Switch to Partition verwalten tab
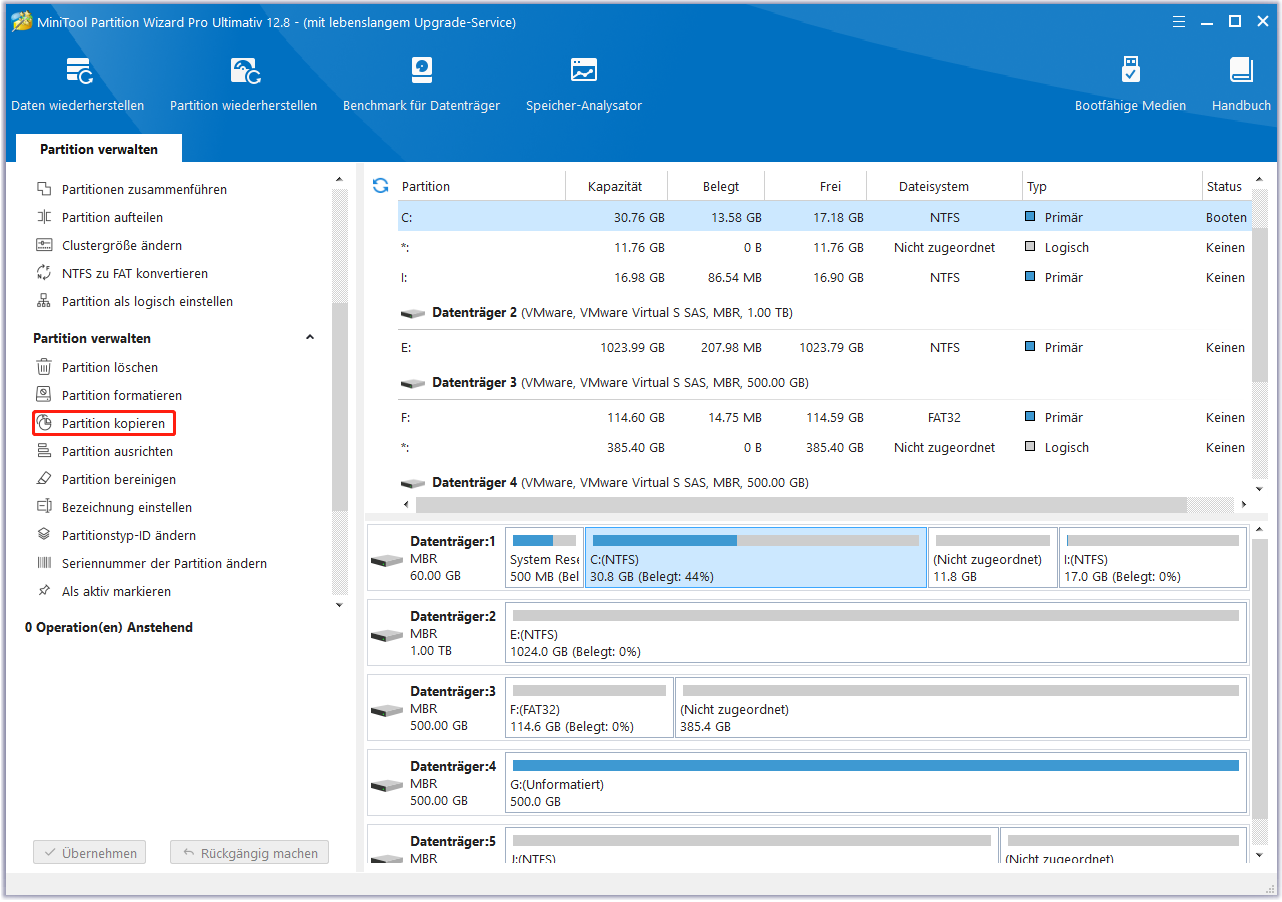This screenshot has height=902, width=1282. tap(99, 149)
